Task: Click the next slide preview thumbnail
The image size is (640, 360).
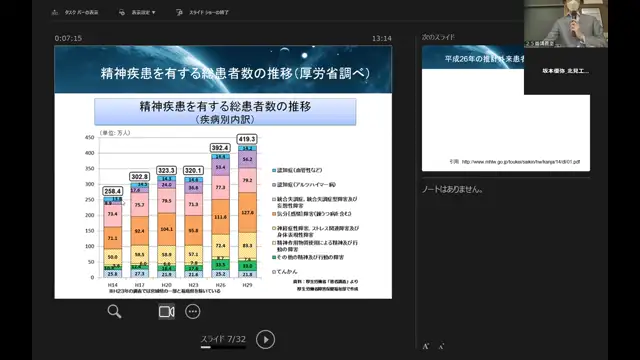Action: [506, 108]
